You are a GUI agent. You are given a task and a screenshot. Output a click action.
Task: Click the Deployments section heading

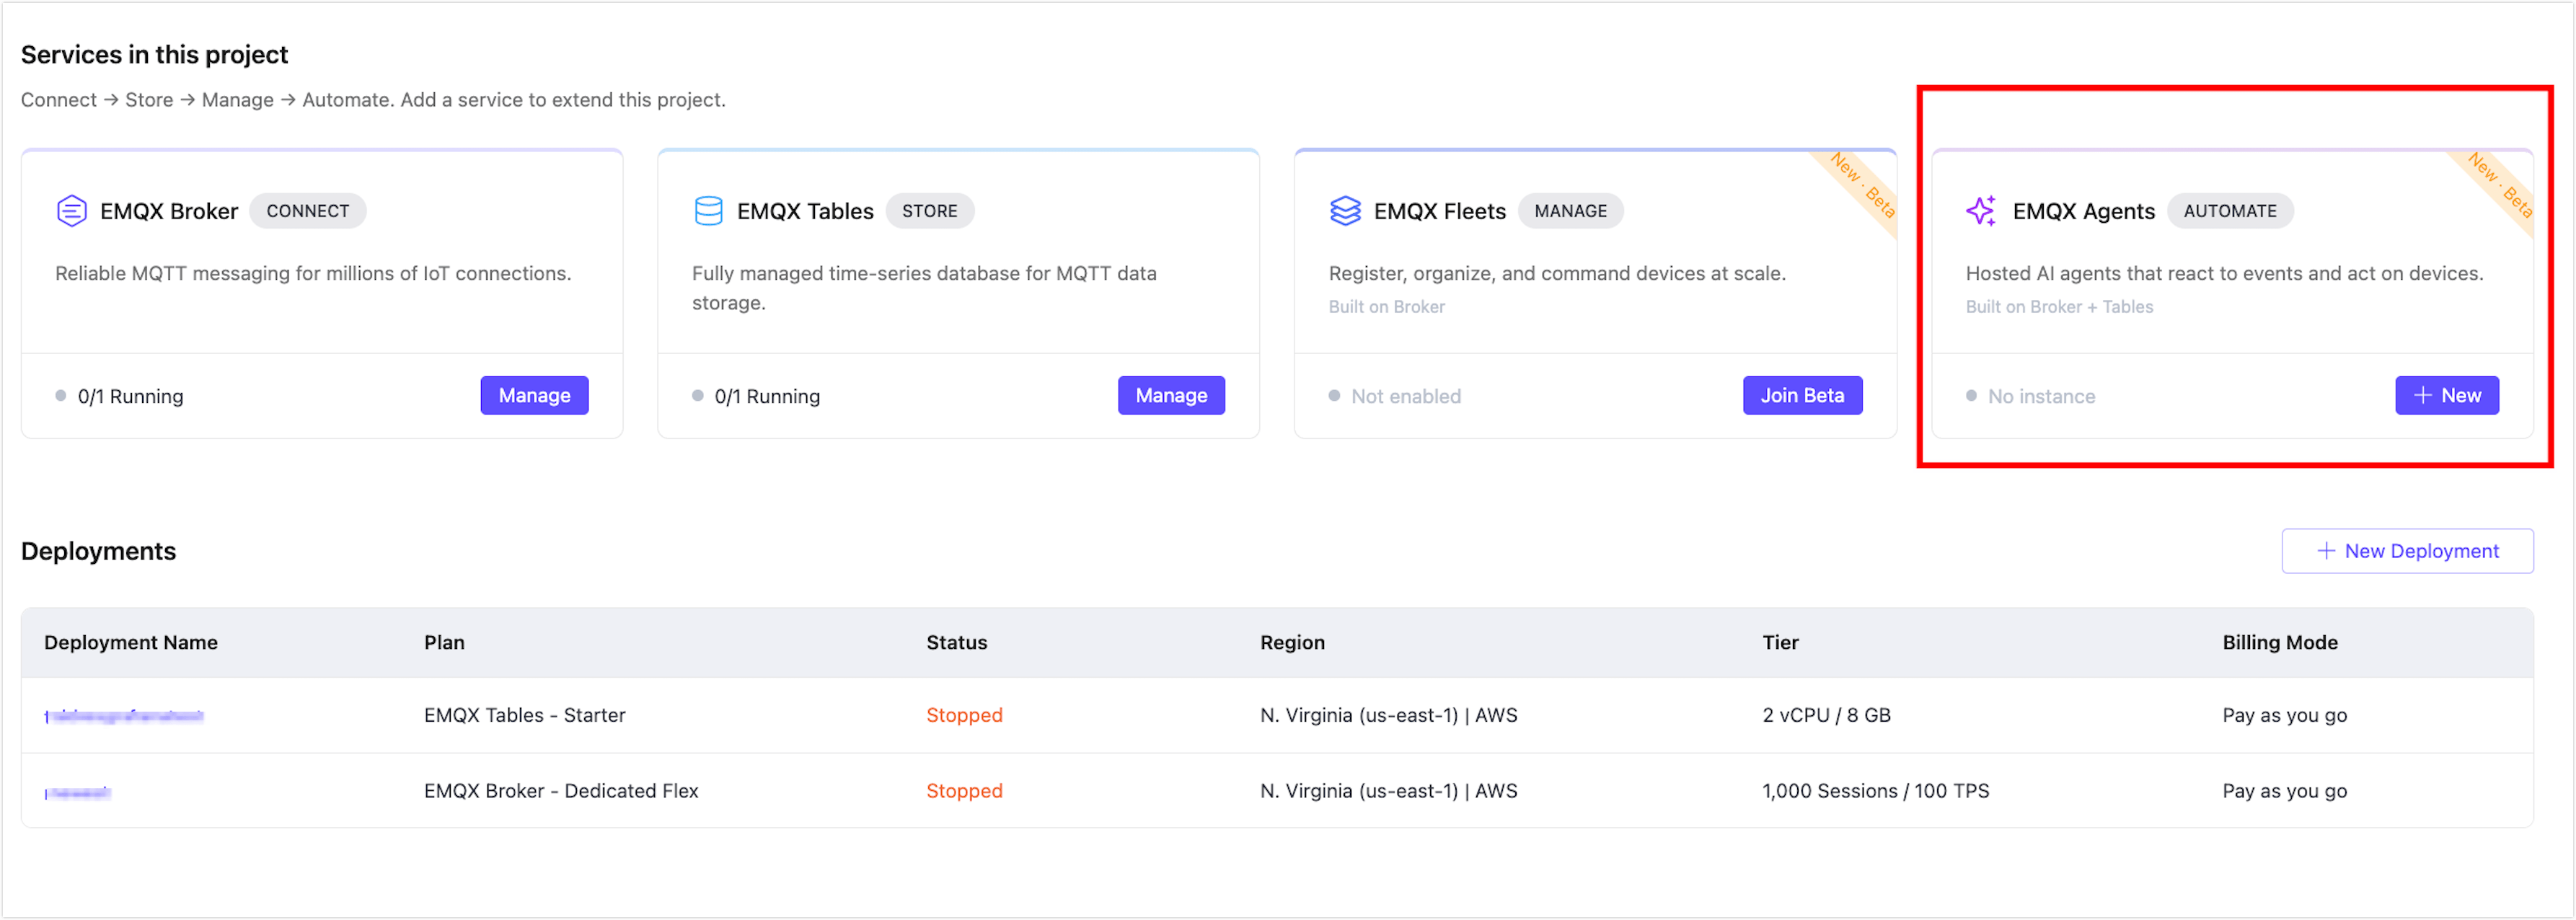[98, 551]
